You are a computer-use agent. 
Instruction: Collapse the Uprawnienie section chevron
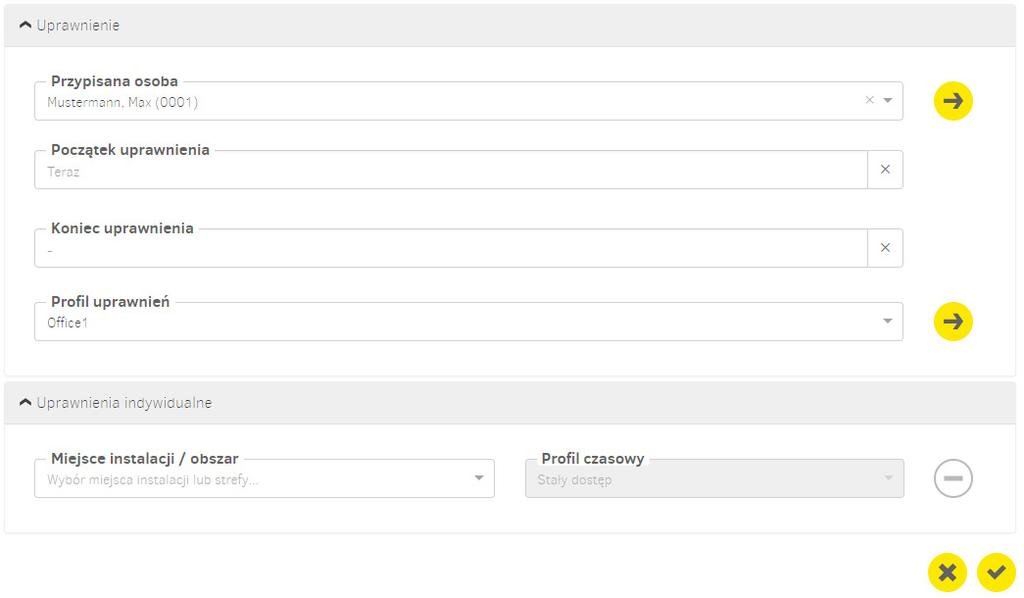point(25,25)
